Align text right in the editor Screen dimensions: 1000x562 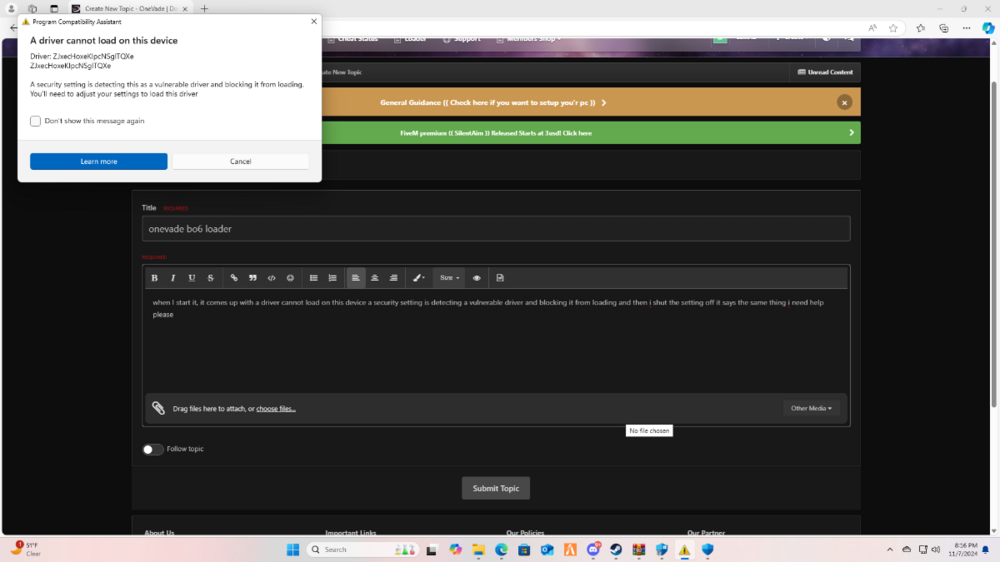pos(393,278)
